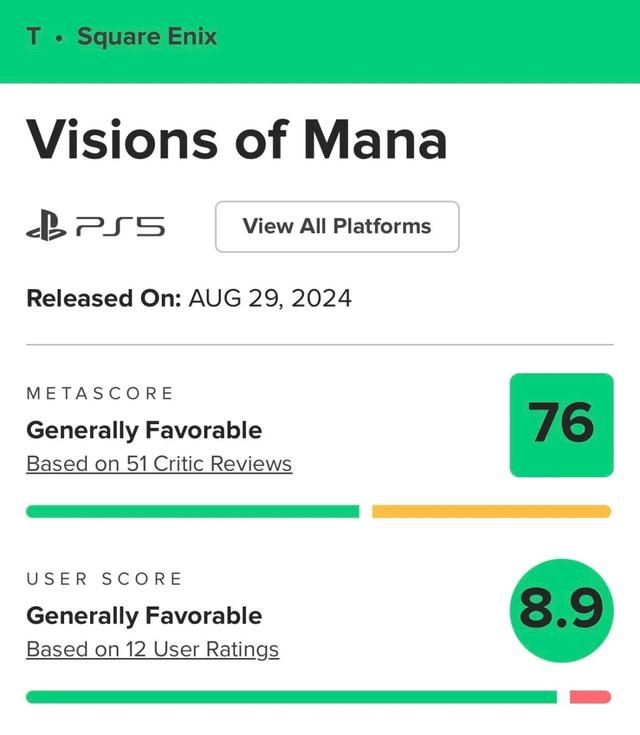Screen dimensions: 640x735
Task: Open the Based on 12 User Ratings link
Action: coord(152,649)
